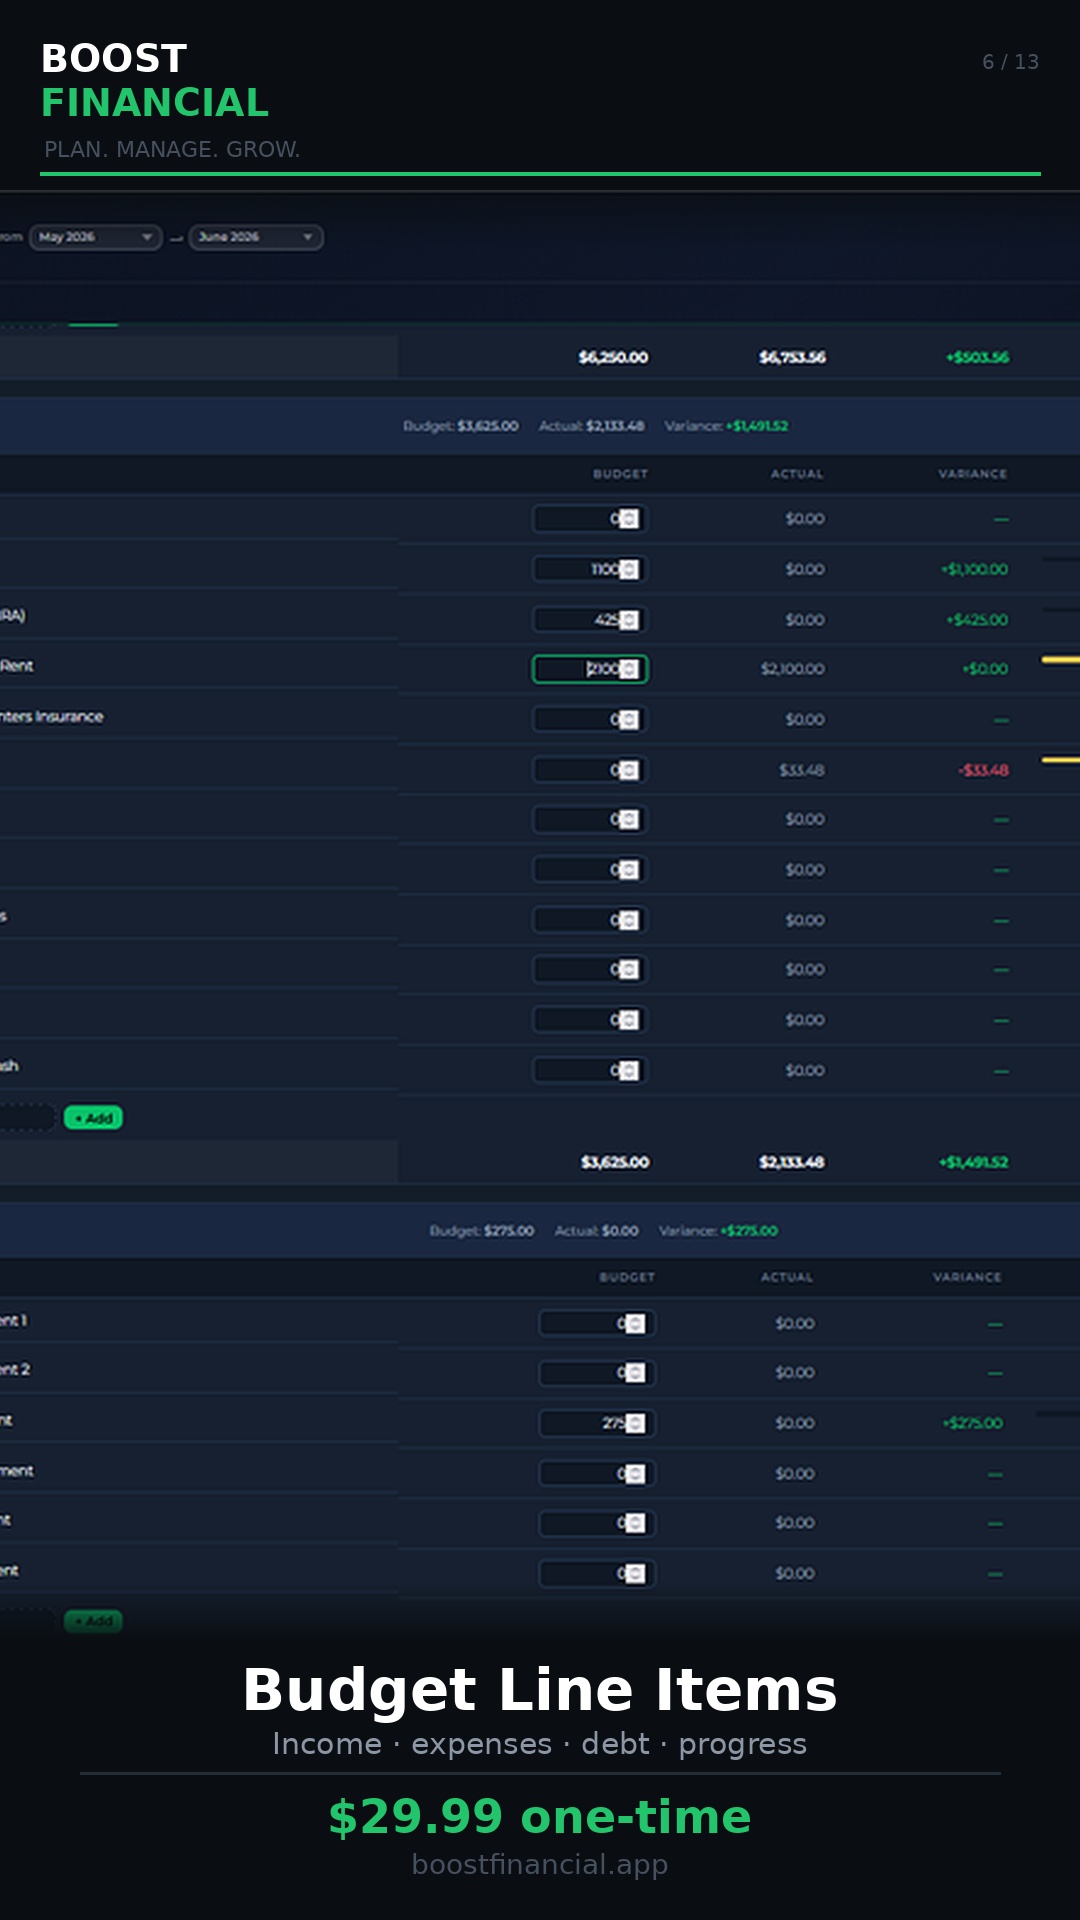Screen dimensions: 1080x1920
Task: Click the +$275.00 variance in the 275 row
Action: click(972, 1423)
